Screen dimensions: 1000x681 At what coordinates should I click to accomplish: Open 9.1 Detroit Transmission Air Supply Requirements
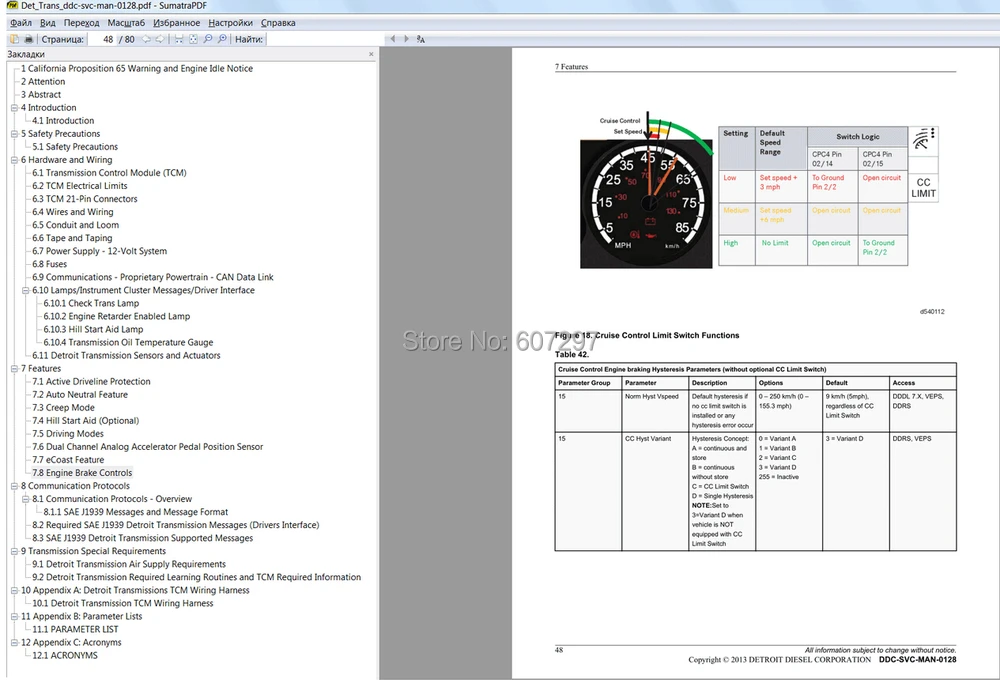pos(129,564)
